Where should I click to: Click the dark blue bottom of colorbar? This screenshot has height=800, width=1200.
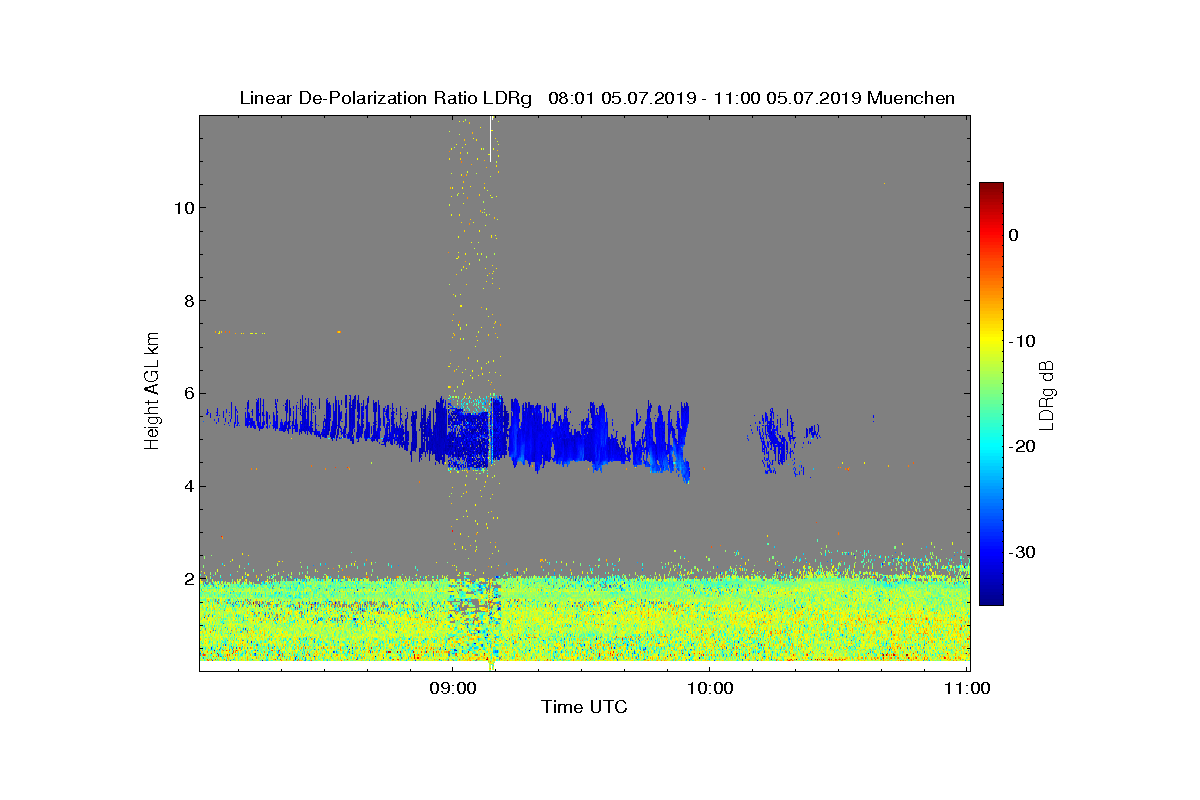[x=991, y=598]
